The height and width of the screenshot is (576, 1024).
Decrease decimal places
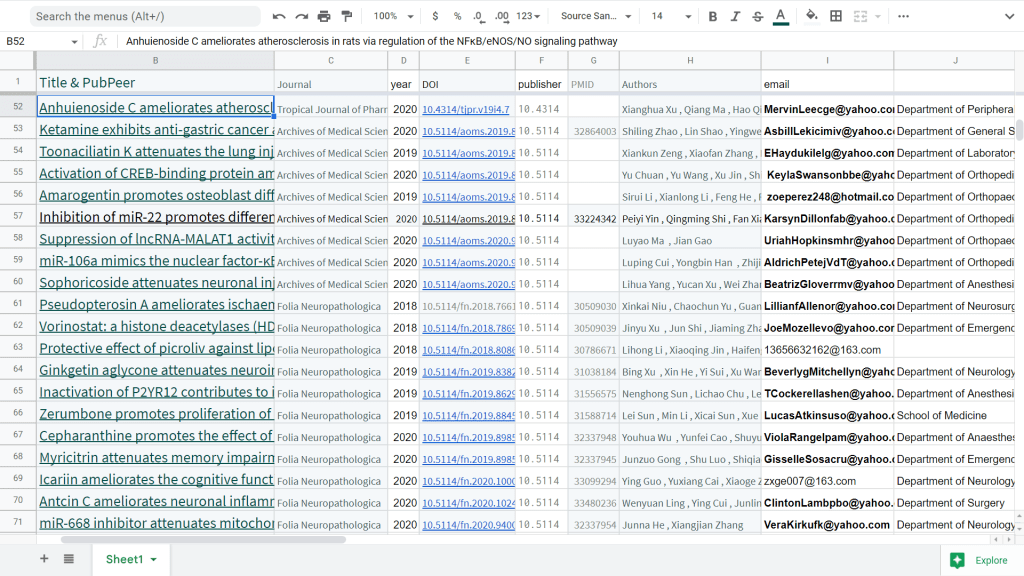coord(479,16)
